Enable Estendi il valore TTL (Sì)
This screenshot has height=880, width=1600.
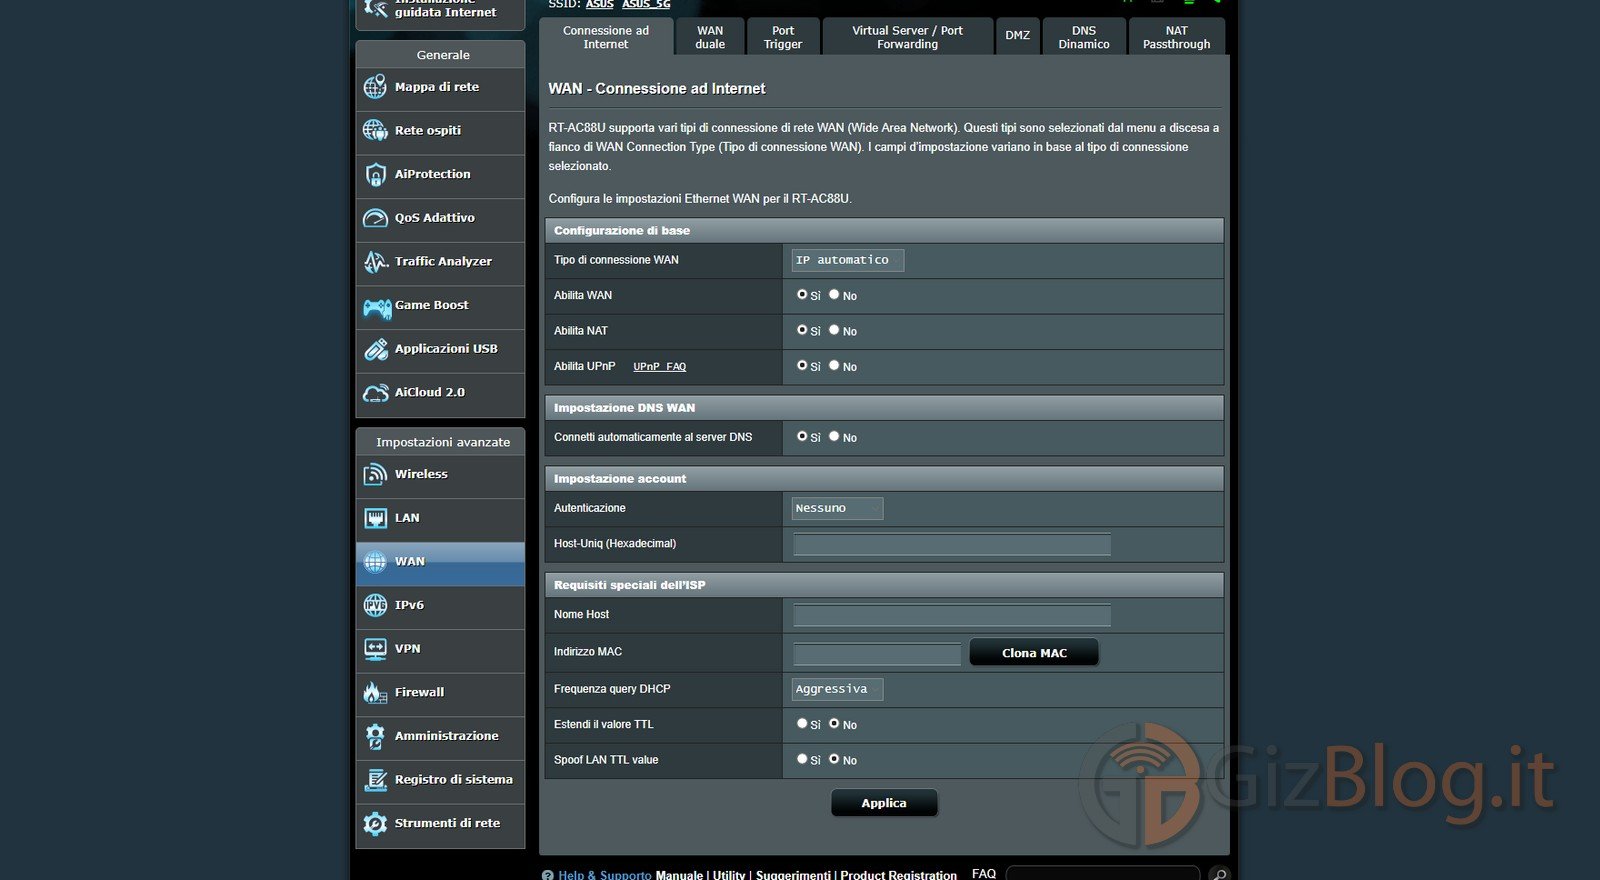(802, 724)
